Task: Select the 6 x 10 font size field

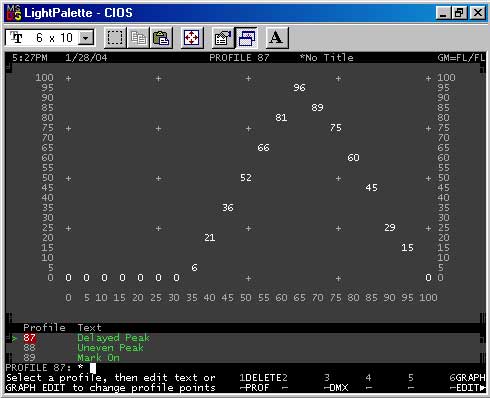Action: coord(49,38)
